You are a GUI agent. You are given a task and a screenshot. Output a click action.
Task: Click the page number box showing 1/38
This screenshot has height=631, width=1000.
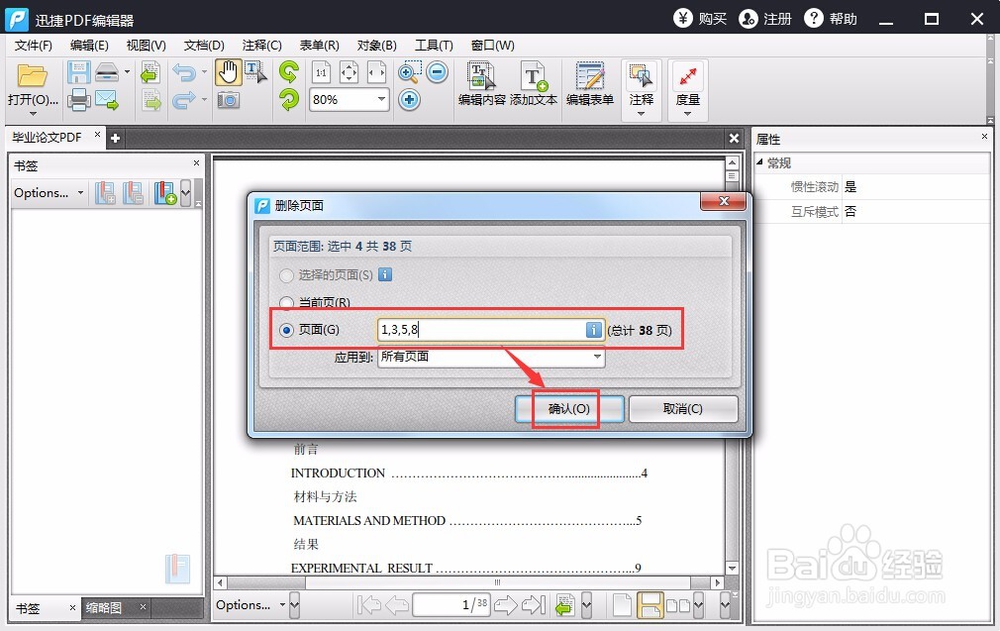[x=452, y=604]
